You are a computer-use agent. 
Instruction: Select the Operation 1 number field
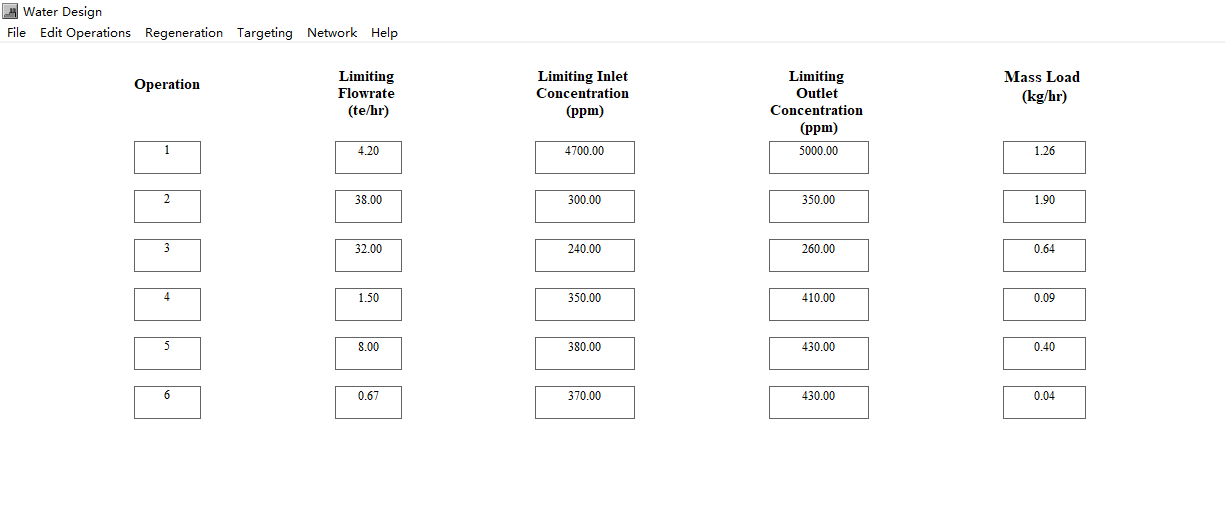coord(167,157)
